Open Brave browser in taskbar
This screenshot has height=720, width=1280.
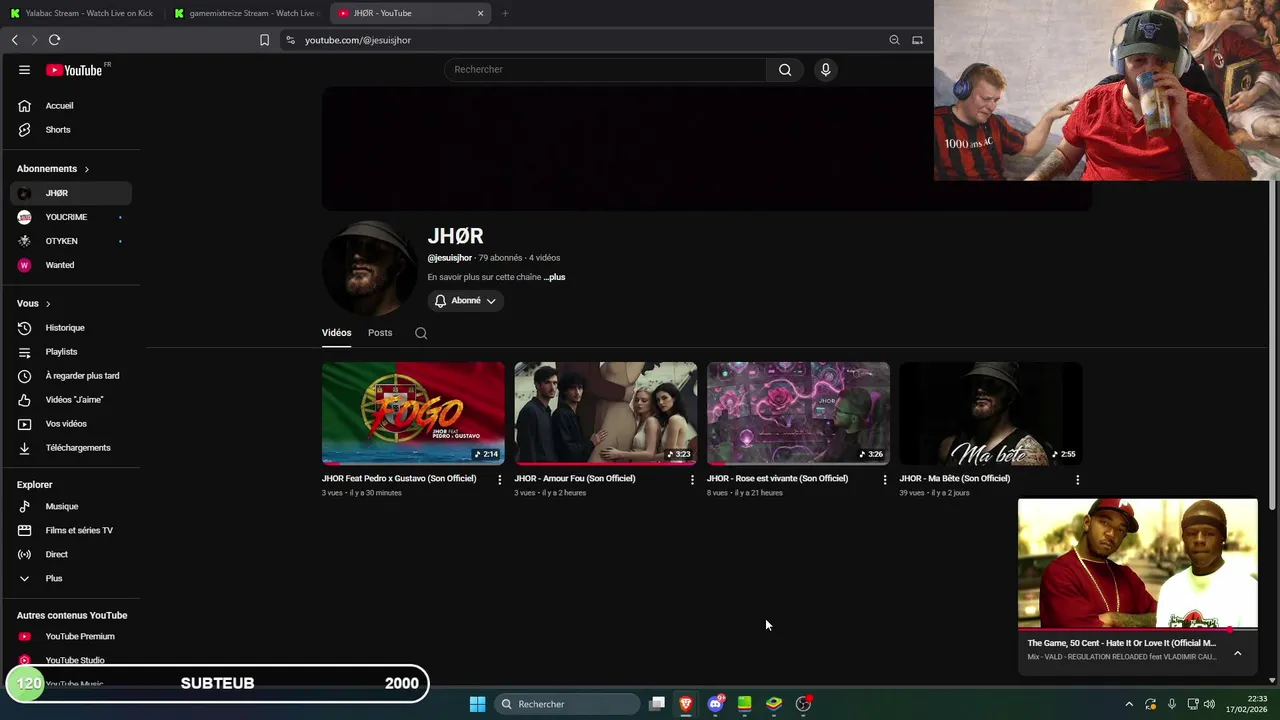[x=686, y=704]
